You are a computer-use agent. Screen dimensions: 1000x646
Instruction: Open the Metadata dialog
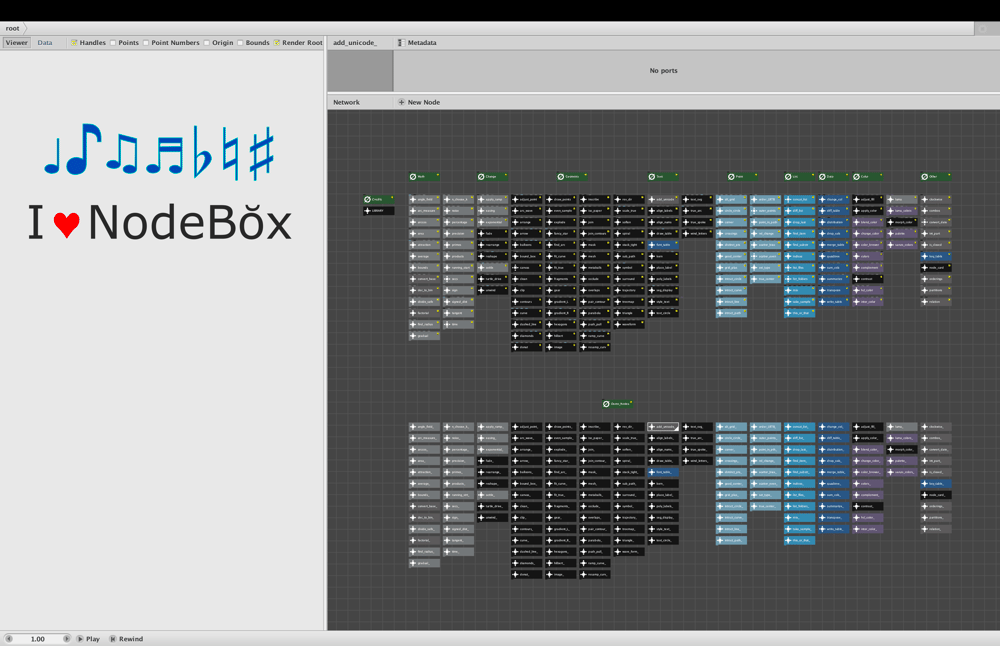(417, 43)
